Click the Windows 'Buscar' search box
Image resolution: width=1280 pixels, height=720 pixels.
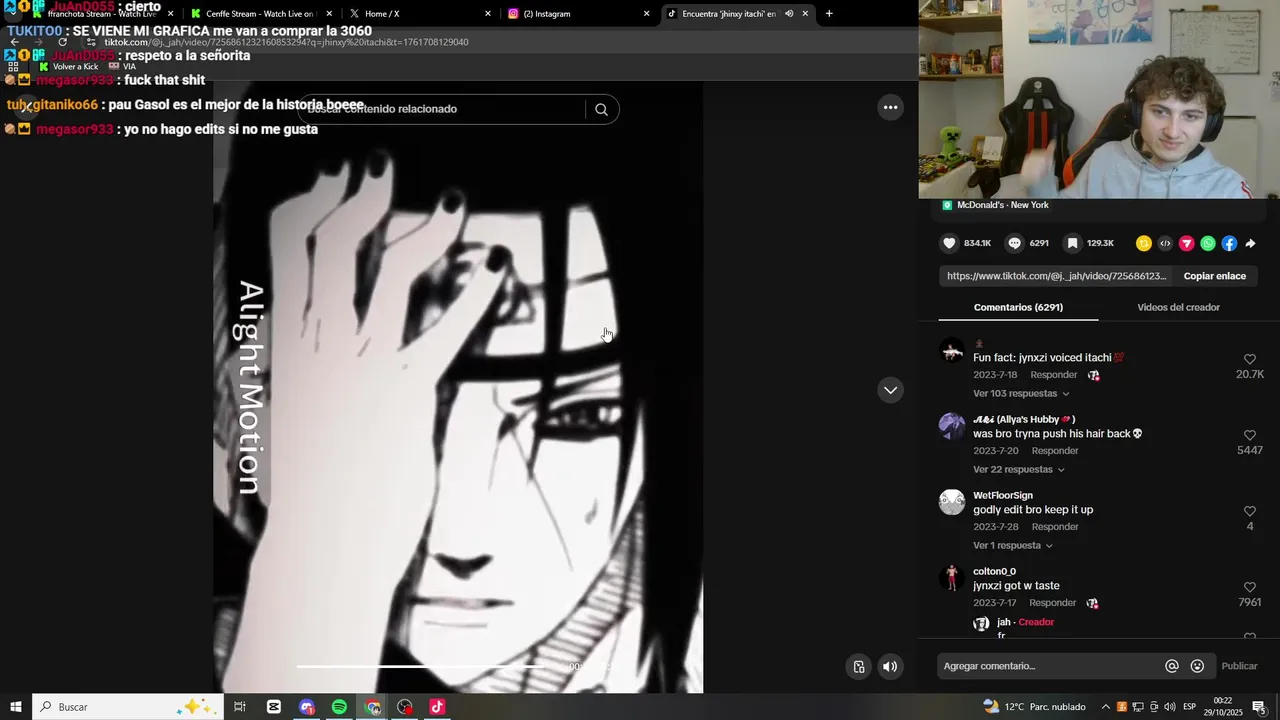pyautogui.click(x=128, y=707)
